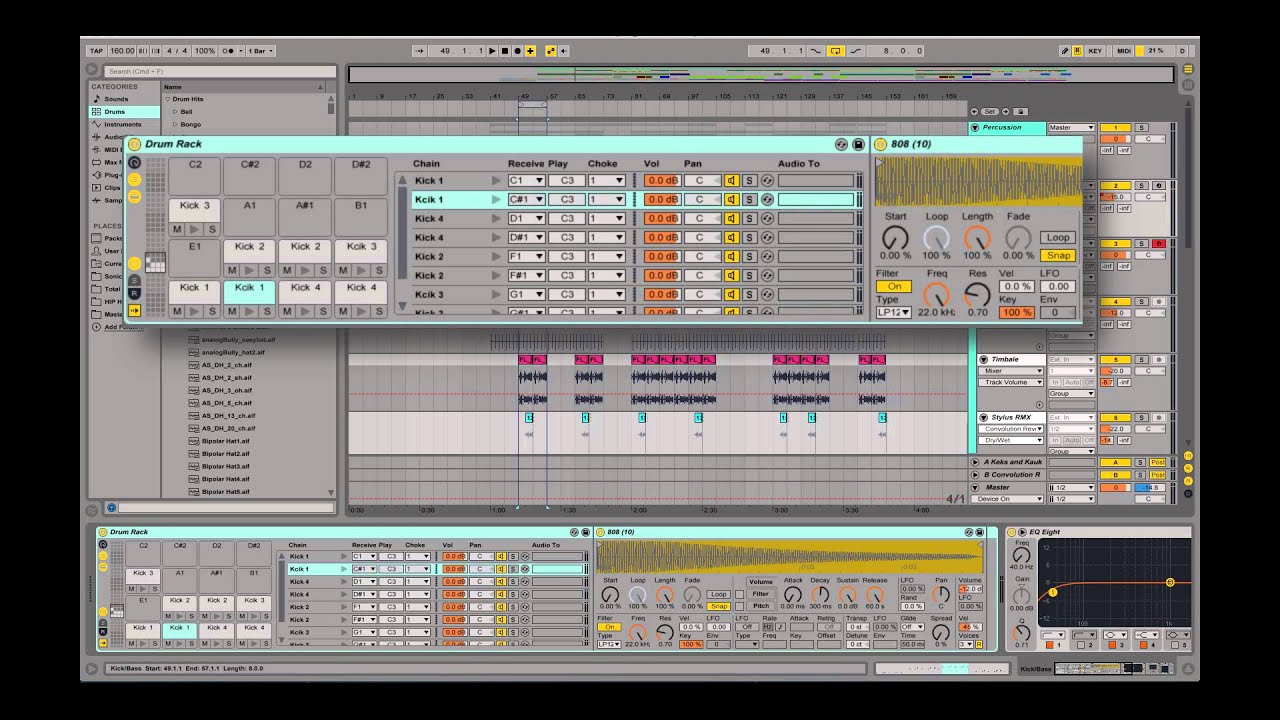The width and height of the screenshot is (1280, 720).
Task: Solo track 3 with S button
Action: [x=1141, y=244]
